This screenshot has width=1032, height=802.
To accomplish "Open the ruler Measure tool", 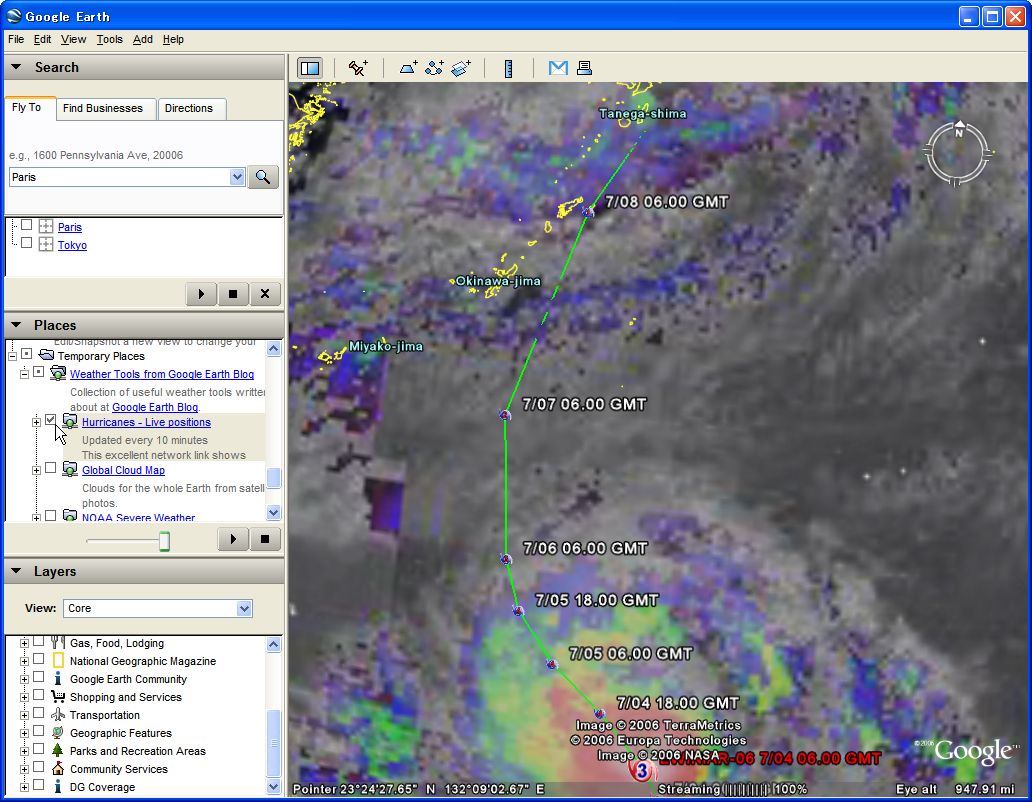I will 508,68.
